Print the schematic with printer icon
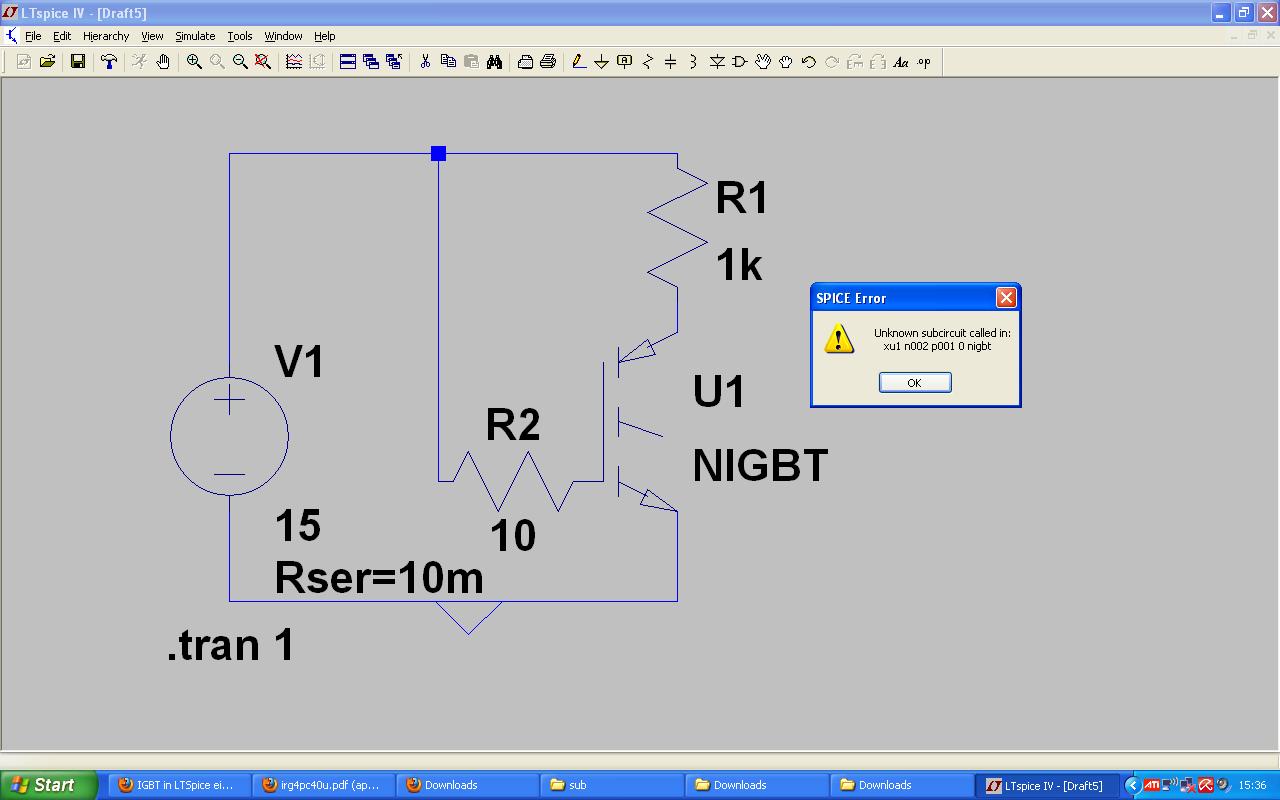 pyautogui.click(x=548, y=62)
